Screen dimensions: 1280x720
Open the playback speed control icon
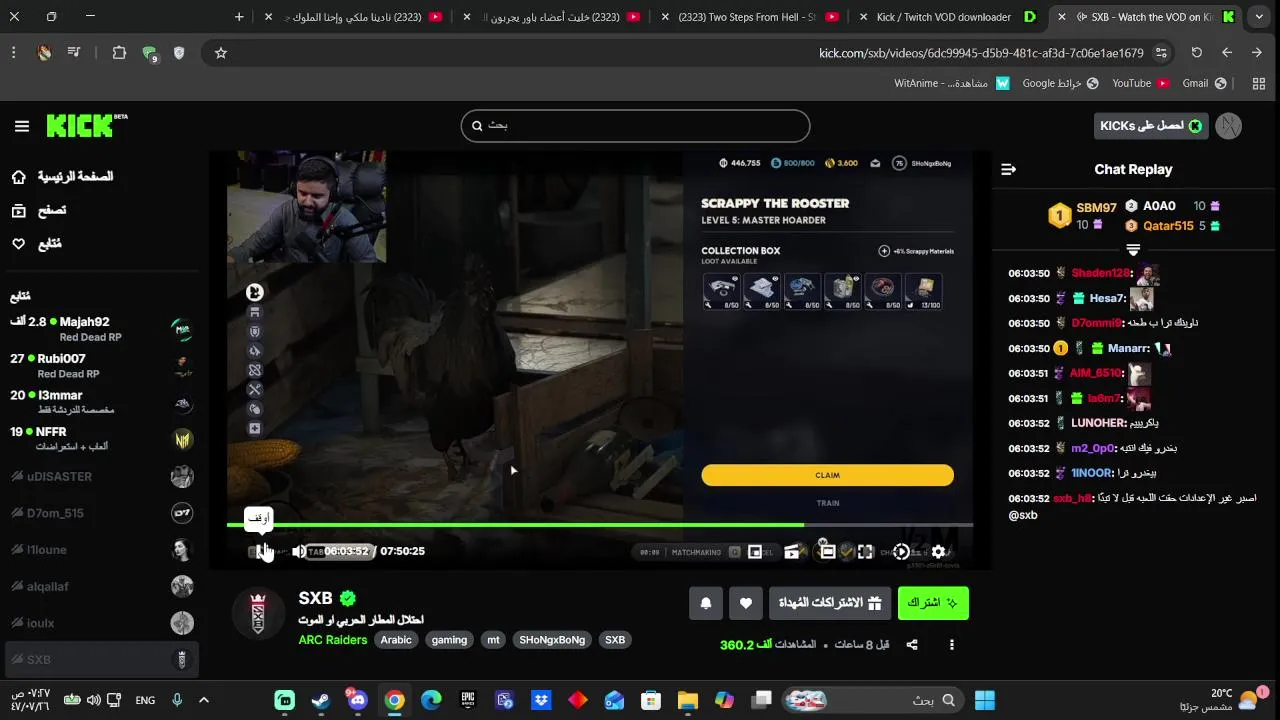coord(901,551)
